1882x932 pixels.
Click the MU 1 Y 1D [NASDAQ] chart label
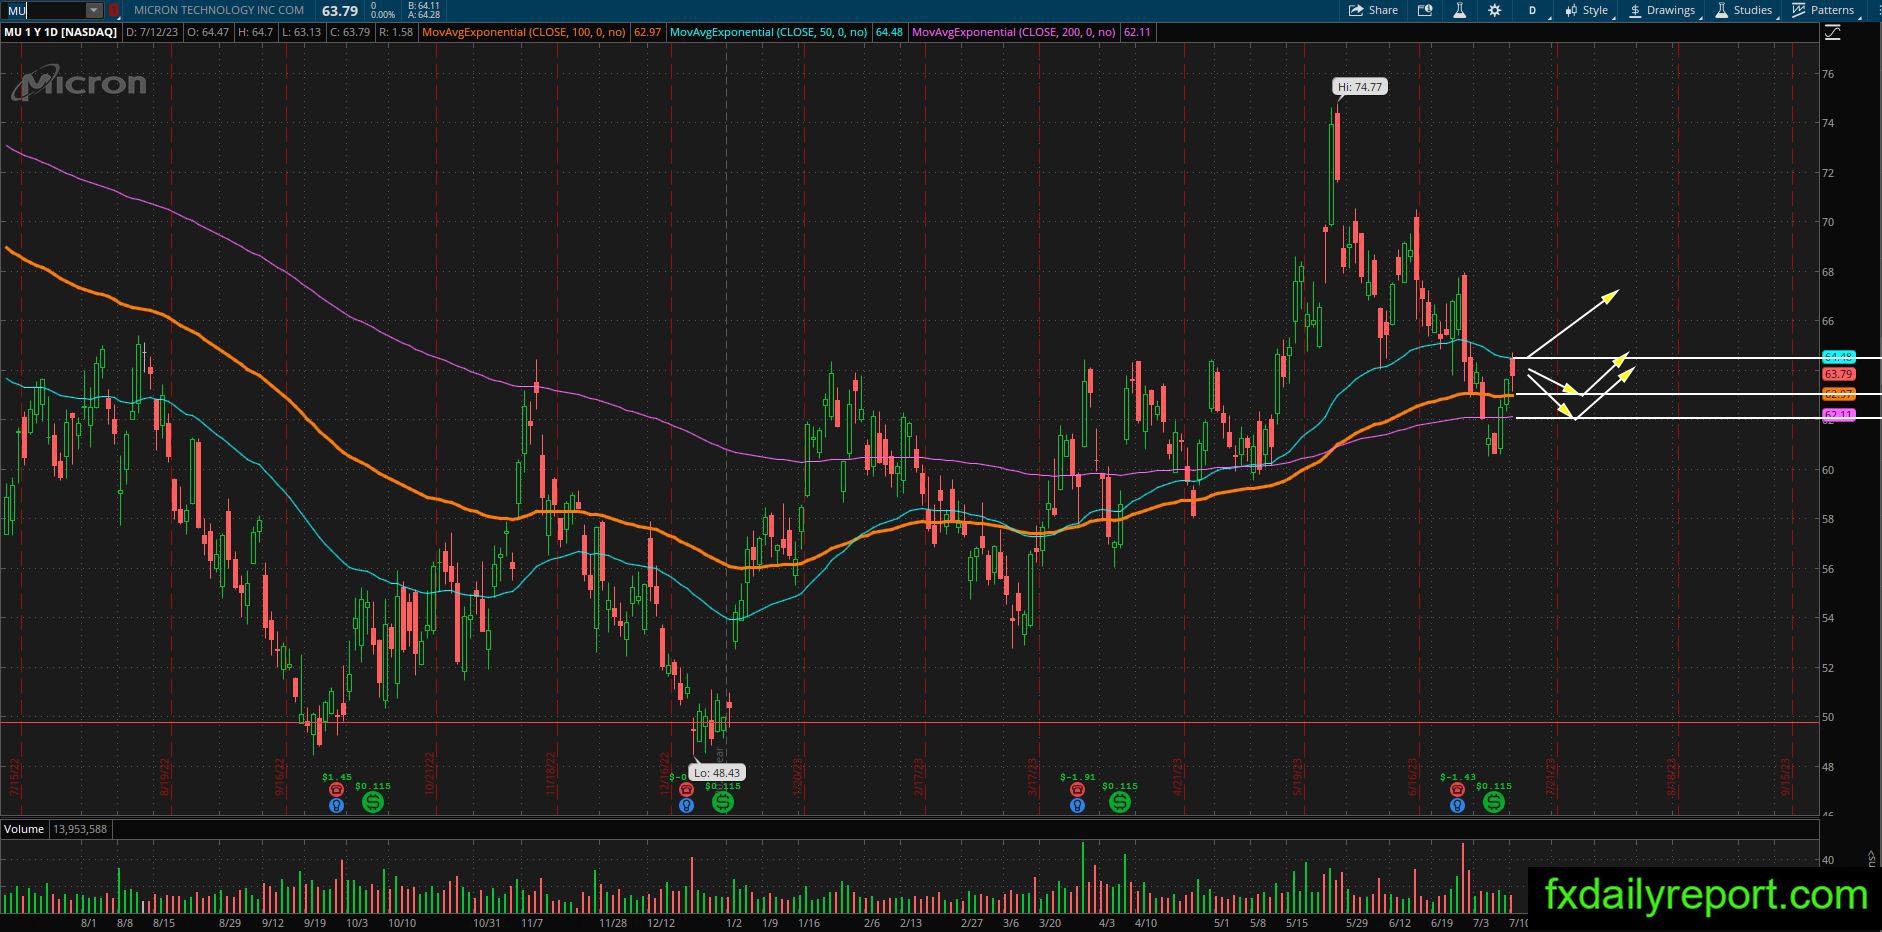(x=60, y=32)
